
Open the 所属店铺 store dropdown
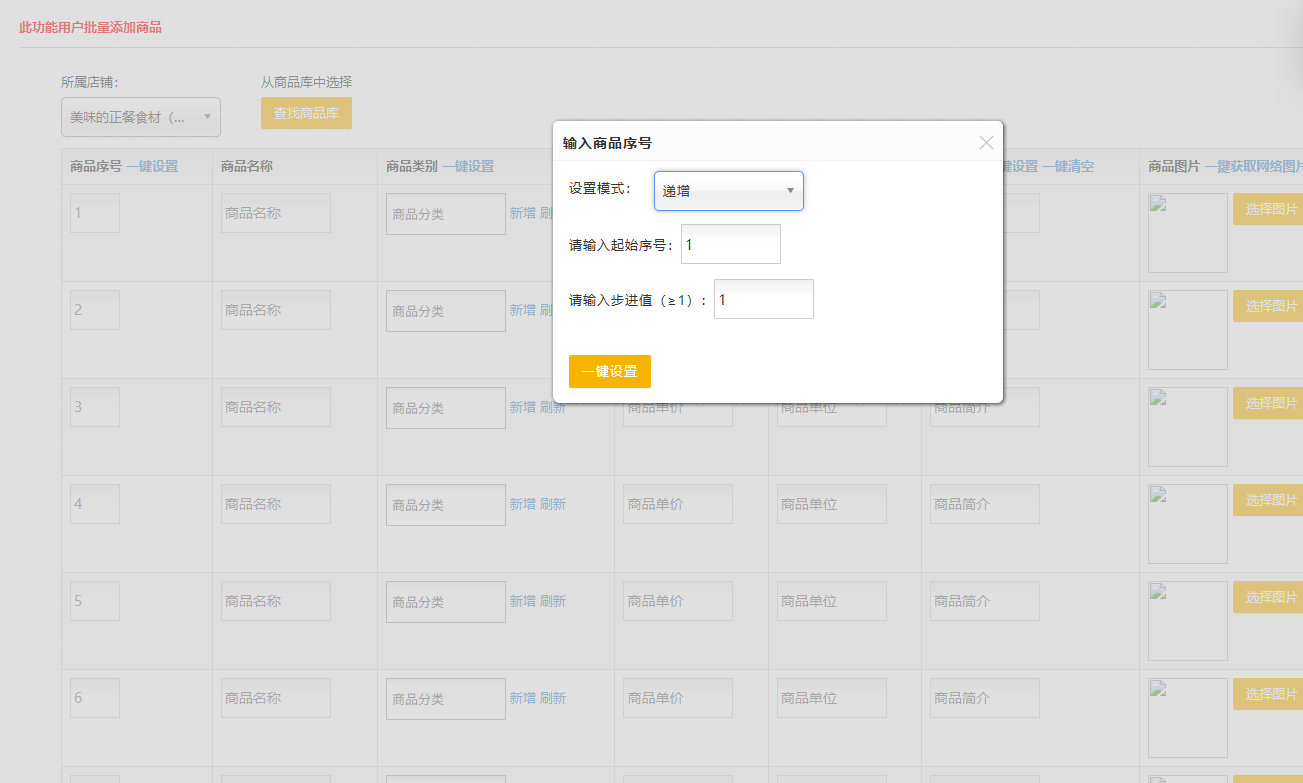tap(141, 117)
